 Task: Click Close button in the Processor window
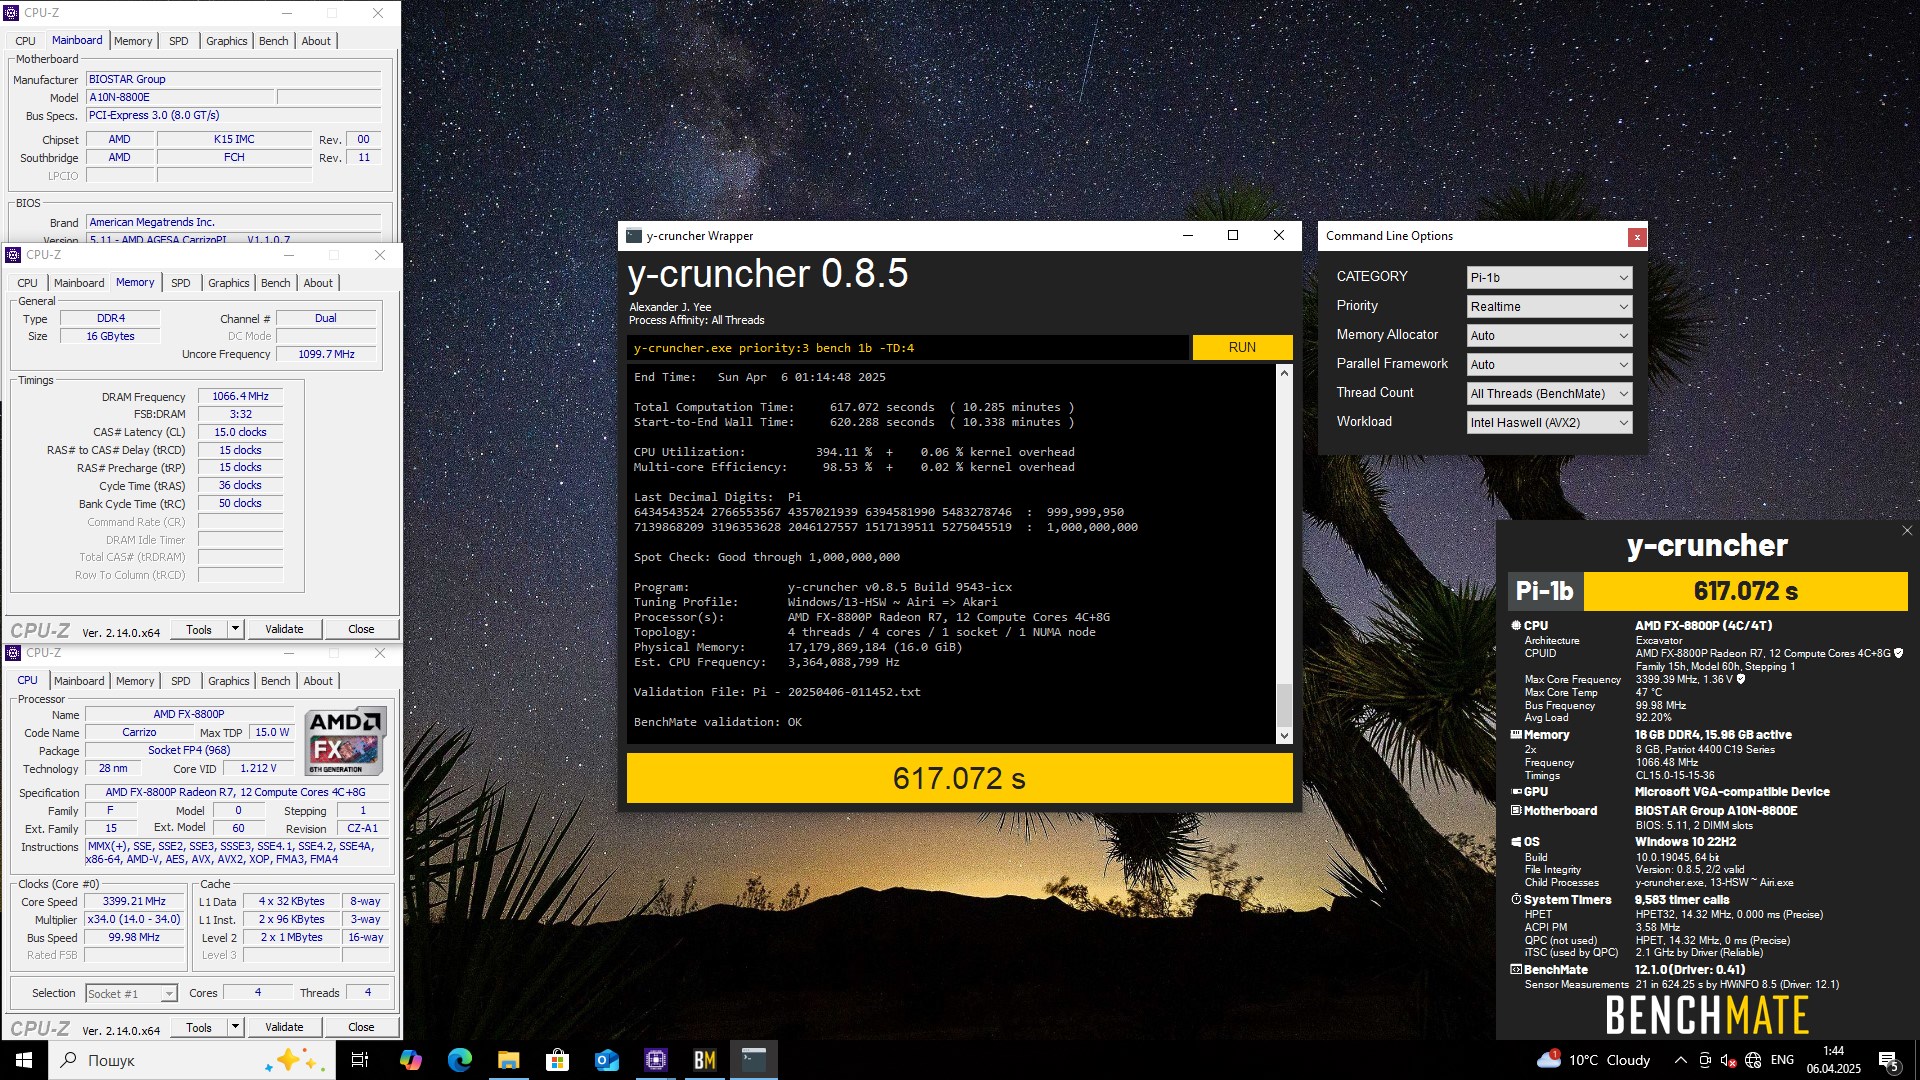coord(361,1027)
